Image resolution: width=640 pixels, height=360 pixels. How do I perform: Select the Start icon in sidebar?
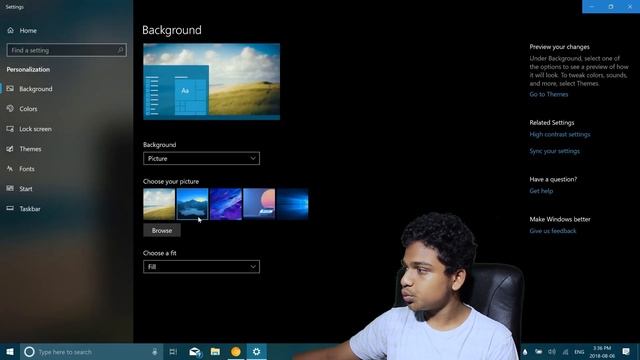coord(10,188)
